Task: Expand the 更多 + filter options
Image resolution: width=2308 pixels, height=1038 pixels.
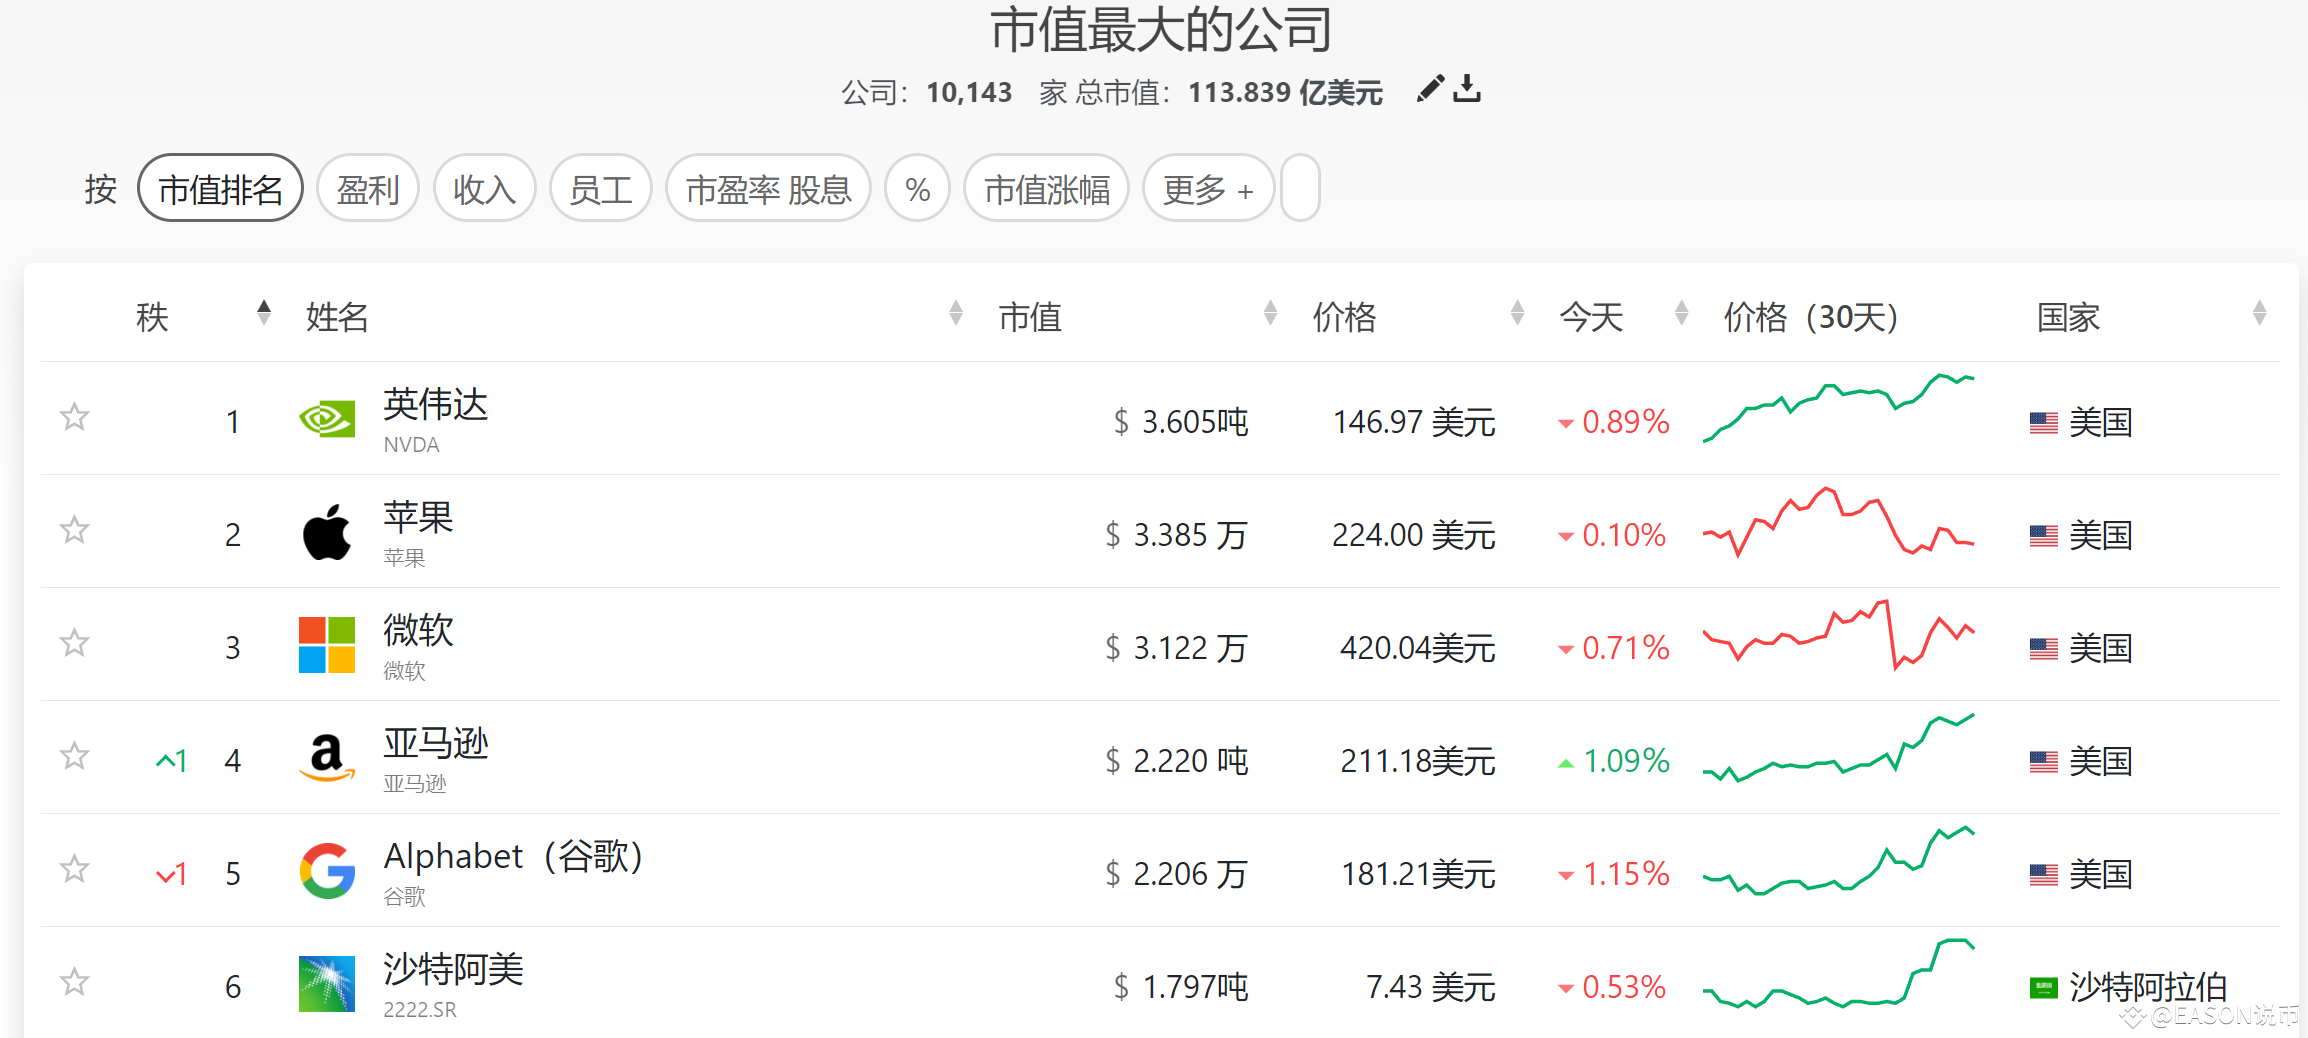Action: tap(1208, 188)
